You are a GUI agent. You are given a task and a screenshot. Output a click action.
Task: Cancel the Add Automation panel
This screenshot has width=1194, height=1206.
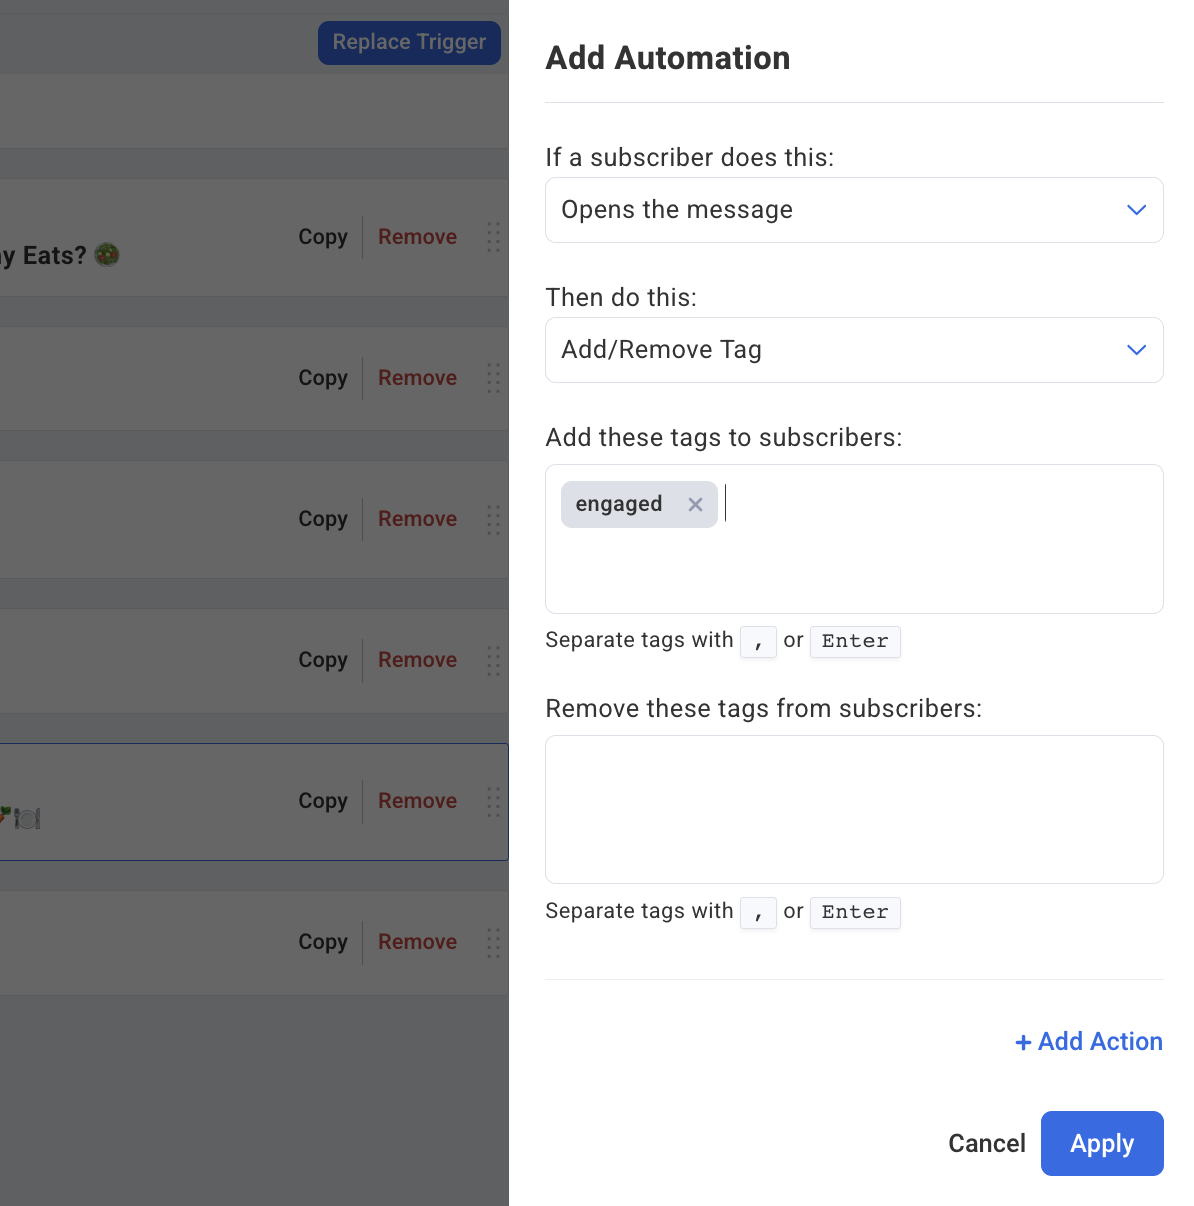click(987, 1143)
